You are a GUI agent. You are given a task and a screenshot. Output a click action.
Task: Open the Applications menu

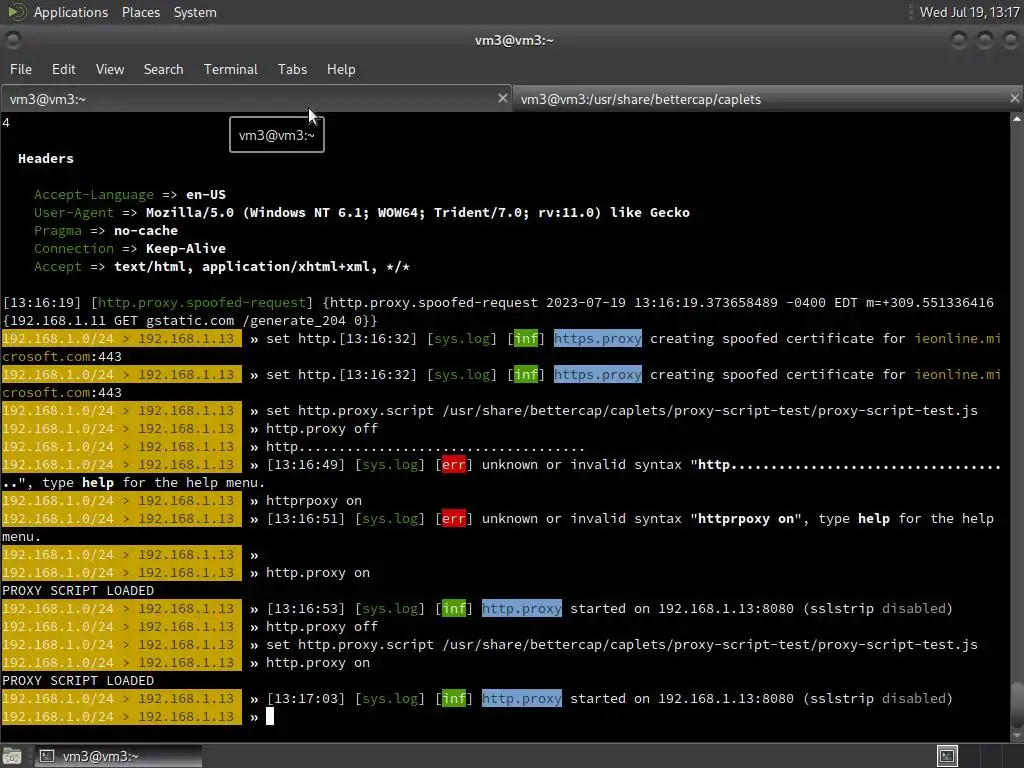[71, 12]
